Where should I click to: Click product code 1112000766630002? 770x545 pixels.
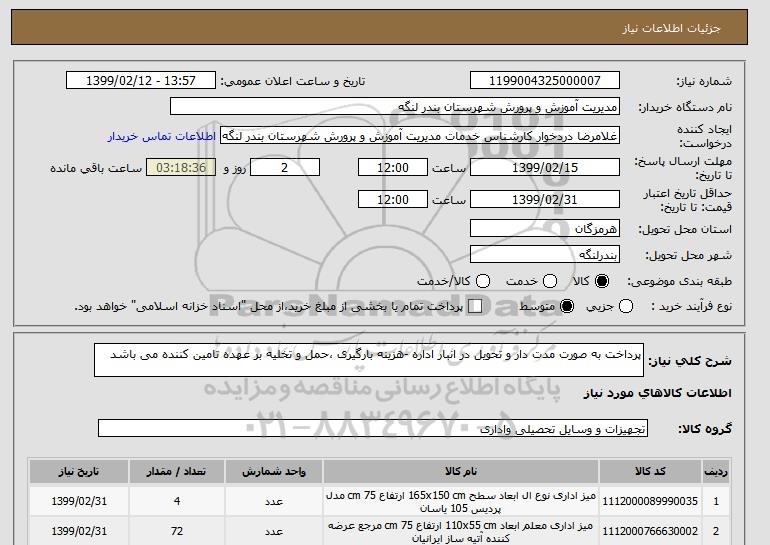tap(650, 531)
